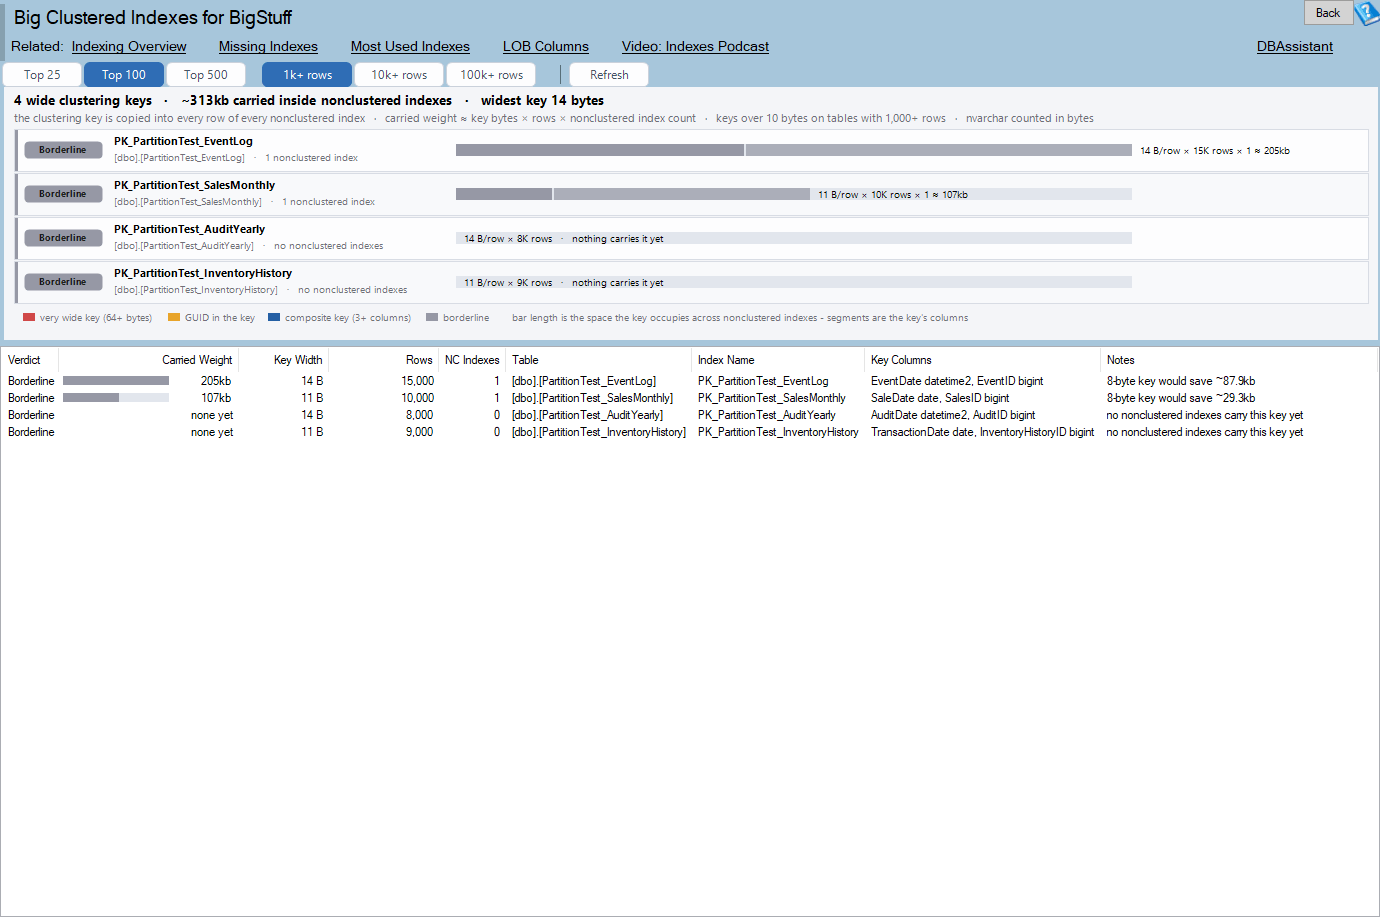
Task: Select the Top 25 filter
Action: [42, 75]
